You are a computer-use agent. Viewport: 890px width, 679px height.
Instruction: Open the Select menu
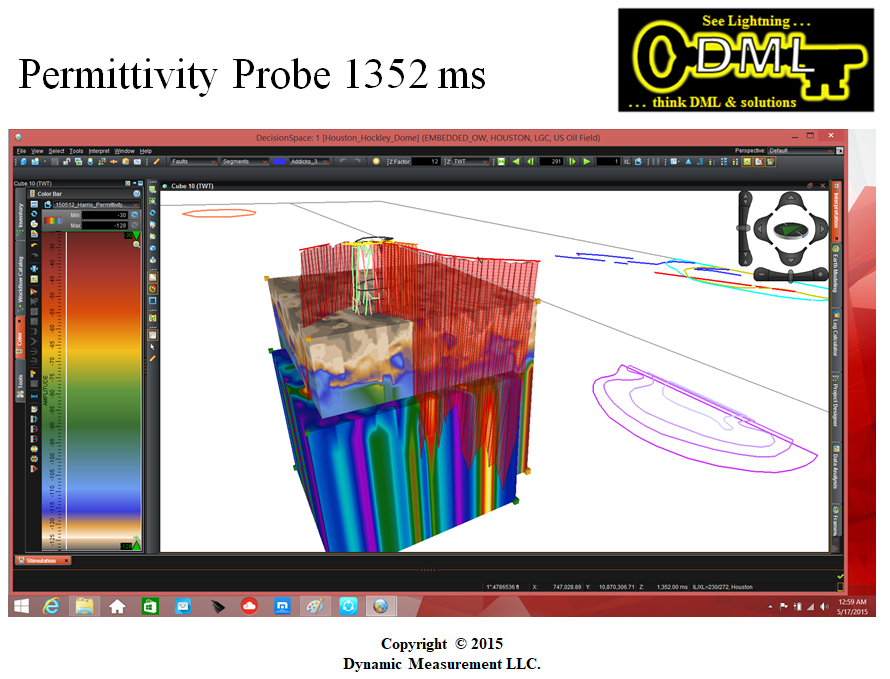[x=56, y=151]
